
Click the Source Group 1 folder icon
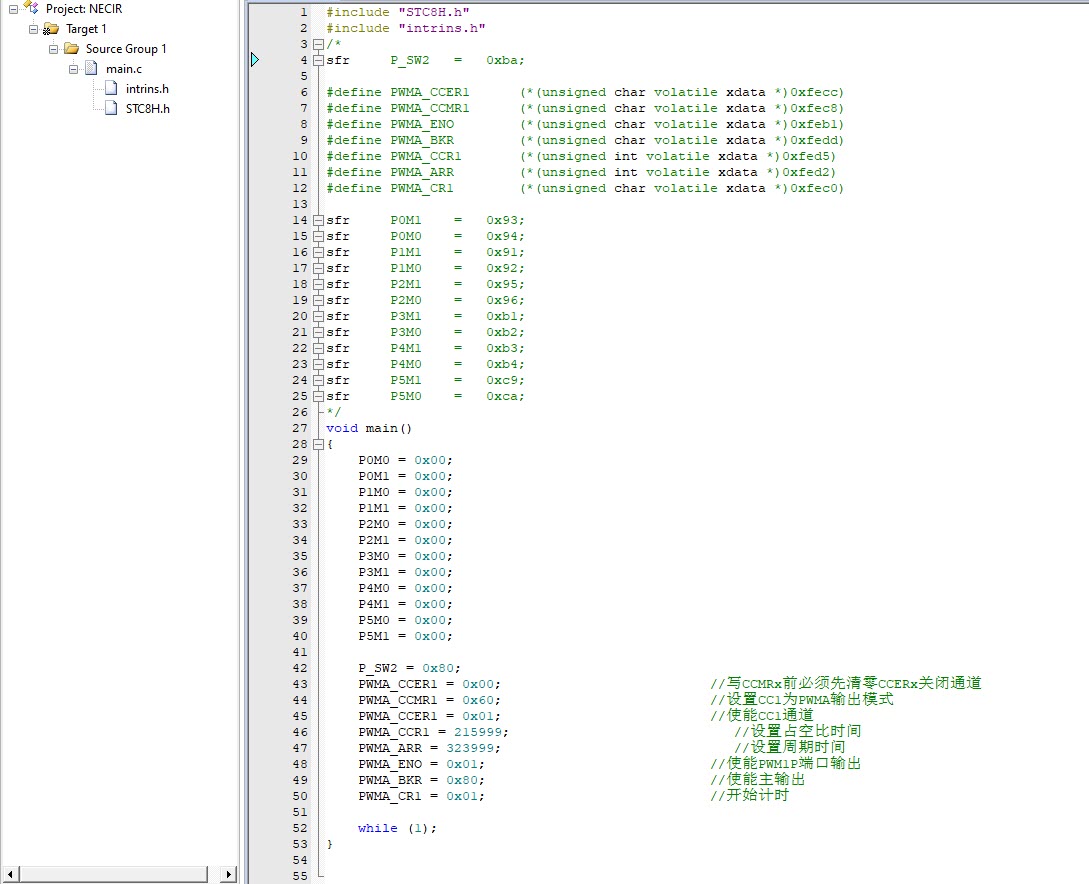point(71,48)
